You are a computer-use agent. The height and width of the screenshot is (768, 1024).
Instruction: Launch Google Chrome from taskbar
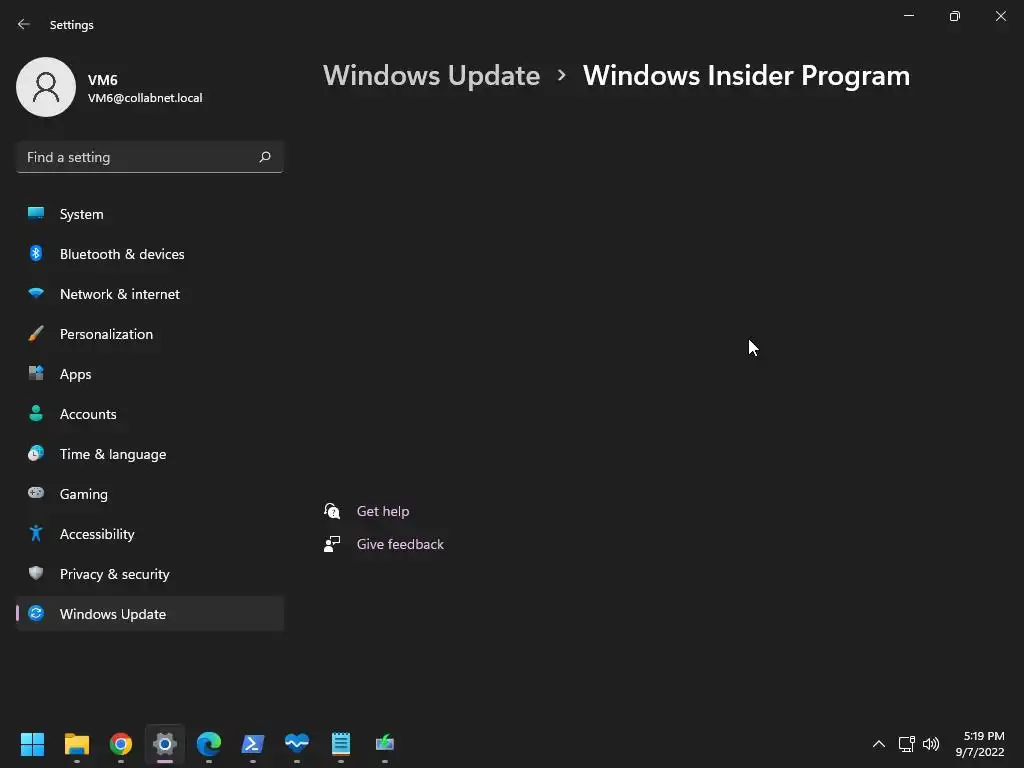tap(121, 744)
